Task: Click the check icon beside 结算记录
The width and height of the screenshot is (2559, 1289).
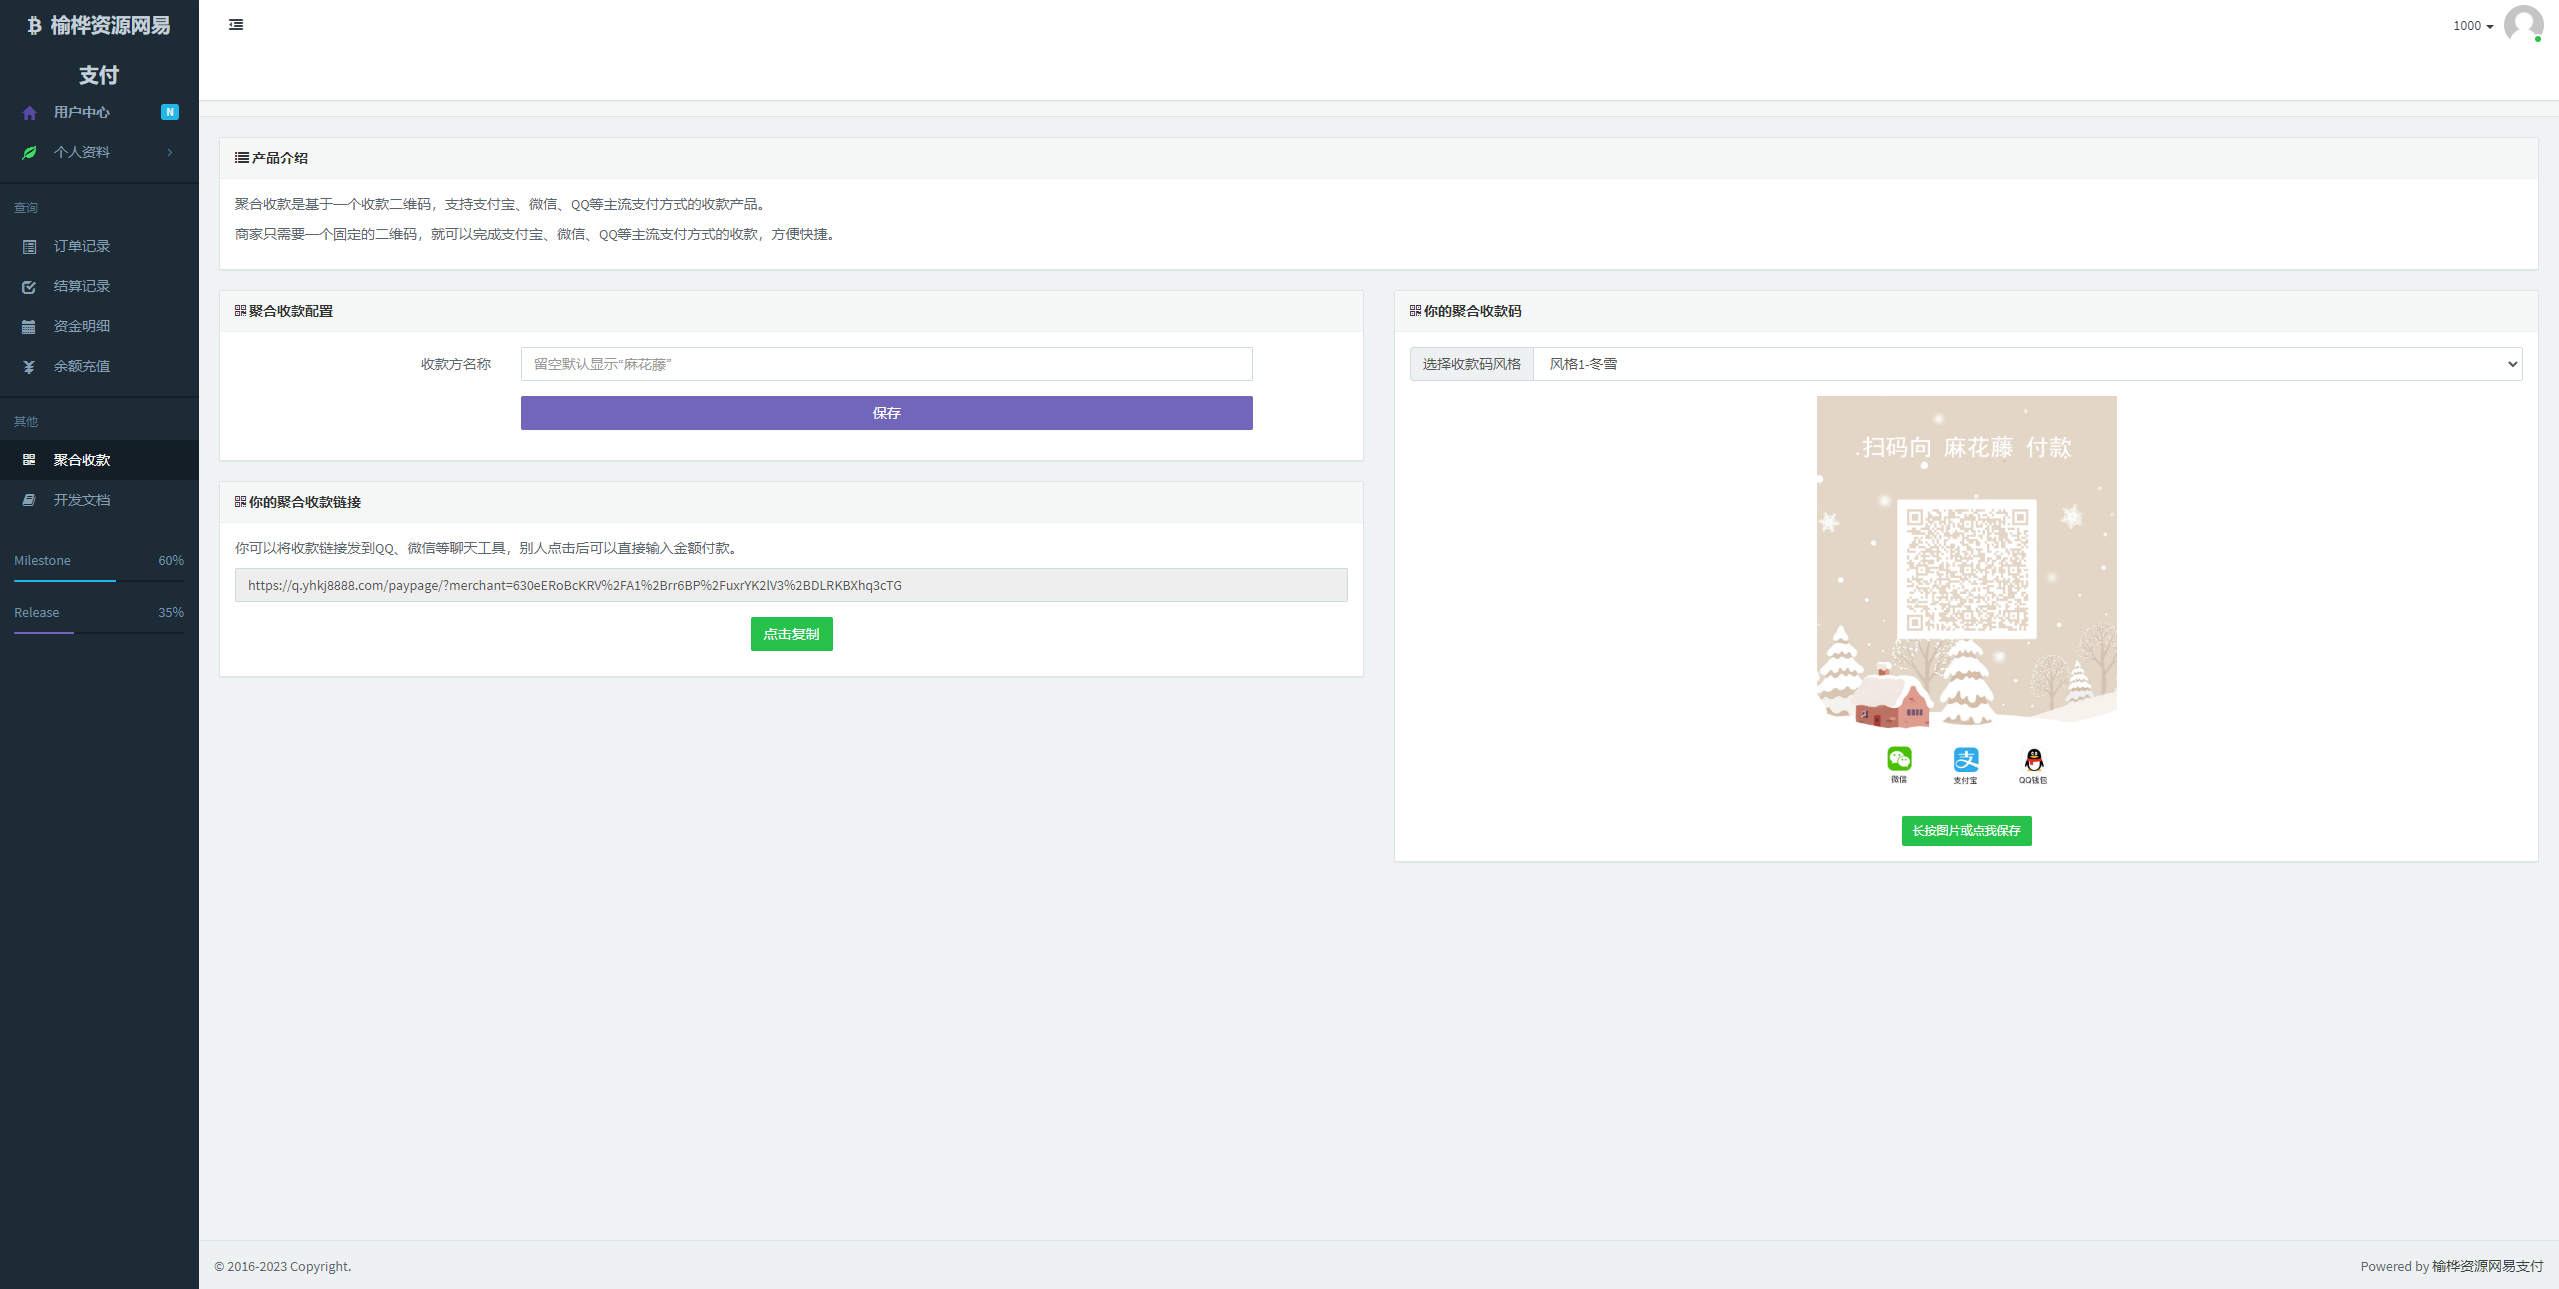Action: [29, 287]
